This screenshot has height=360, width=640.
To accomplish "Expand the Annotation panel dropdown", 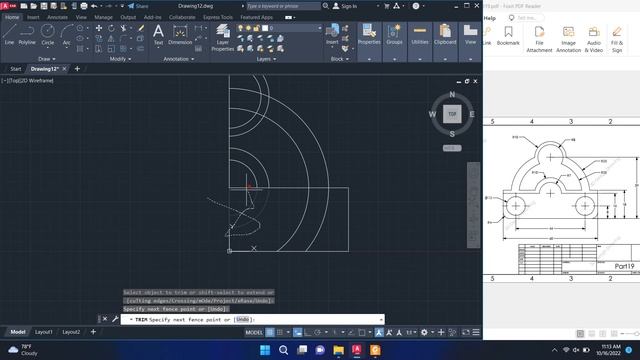I will pos(179,59).
